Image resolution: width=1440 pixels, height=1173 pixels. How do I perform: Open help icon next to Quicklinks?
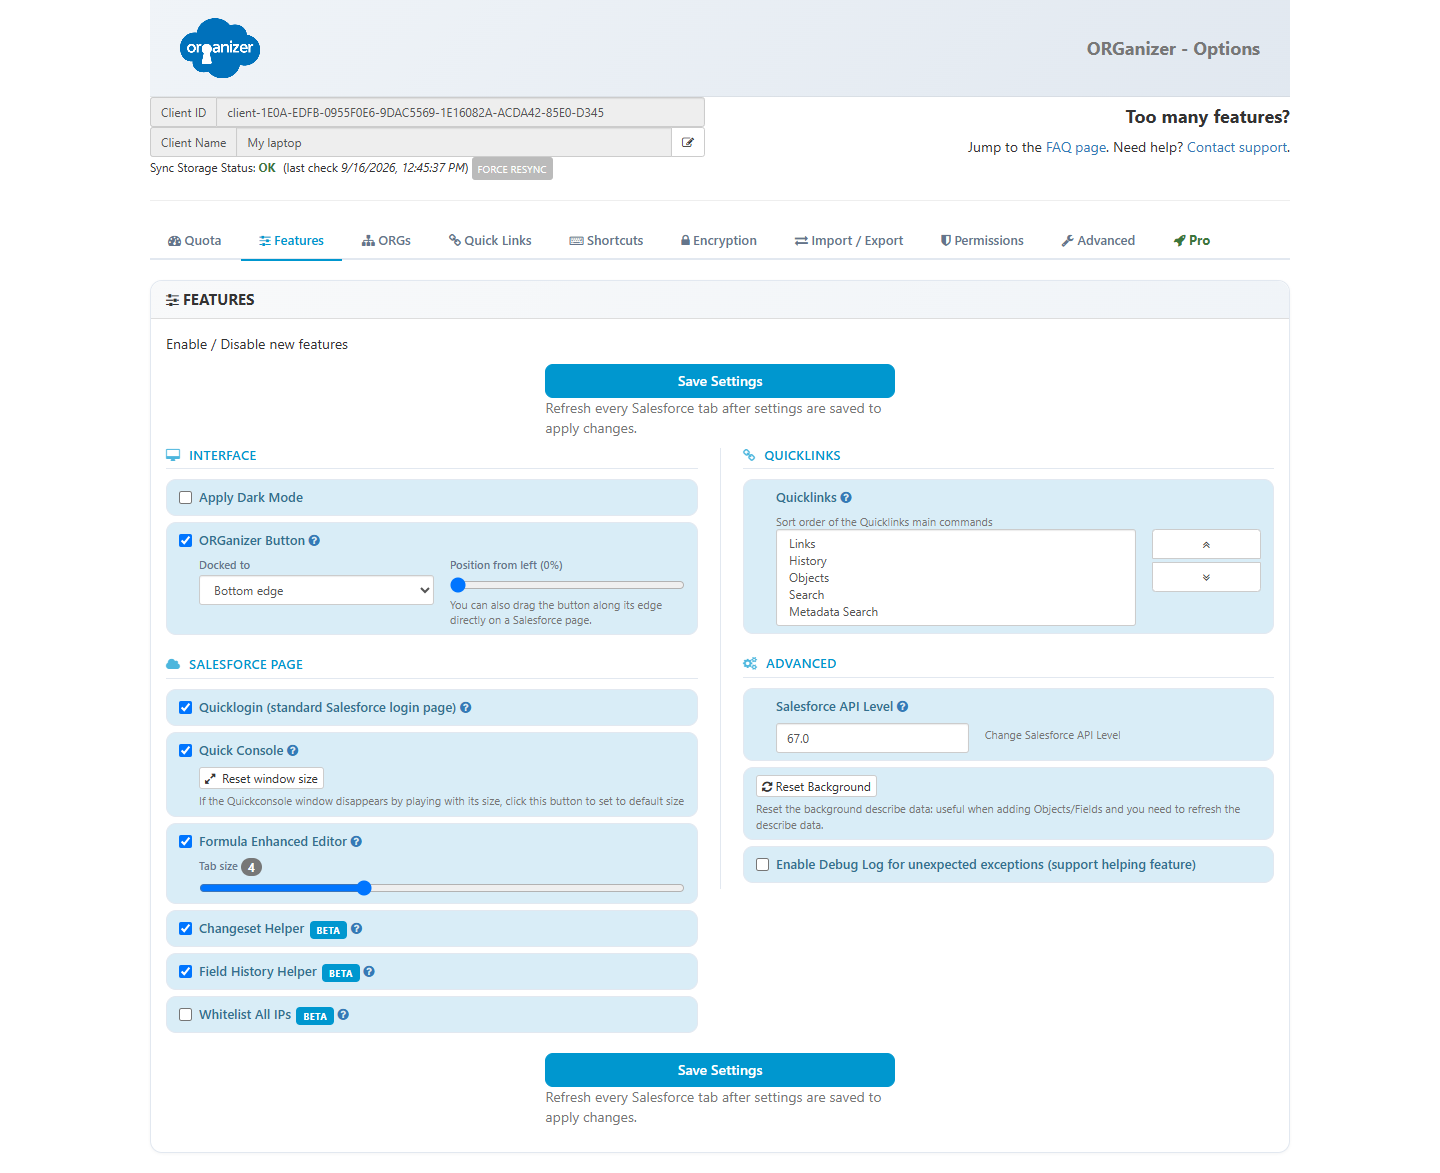[x=846, y=498]
